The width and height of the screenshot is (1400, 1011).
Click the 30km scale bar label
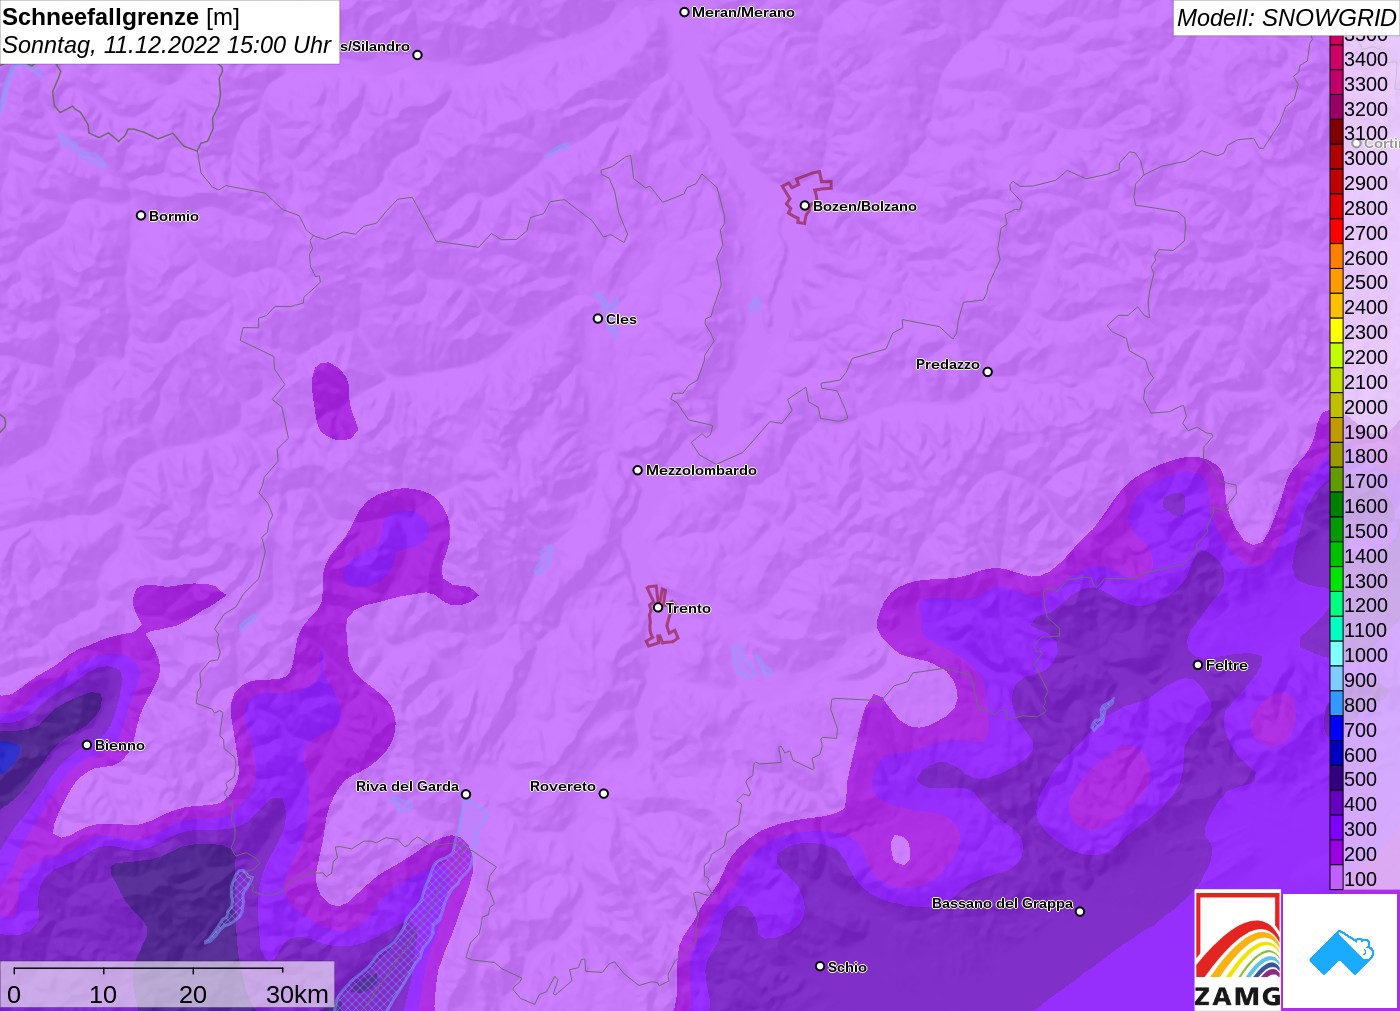(298, 994)
